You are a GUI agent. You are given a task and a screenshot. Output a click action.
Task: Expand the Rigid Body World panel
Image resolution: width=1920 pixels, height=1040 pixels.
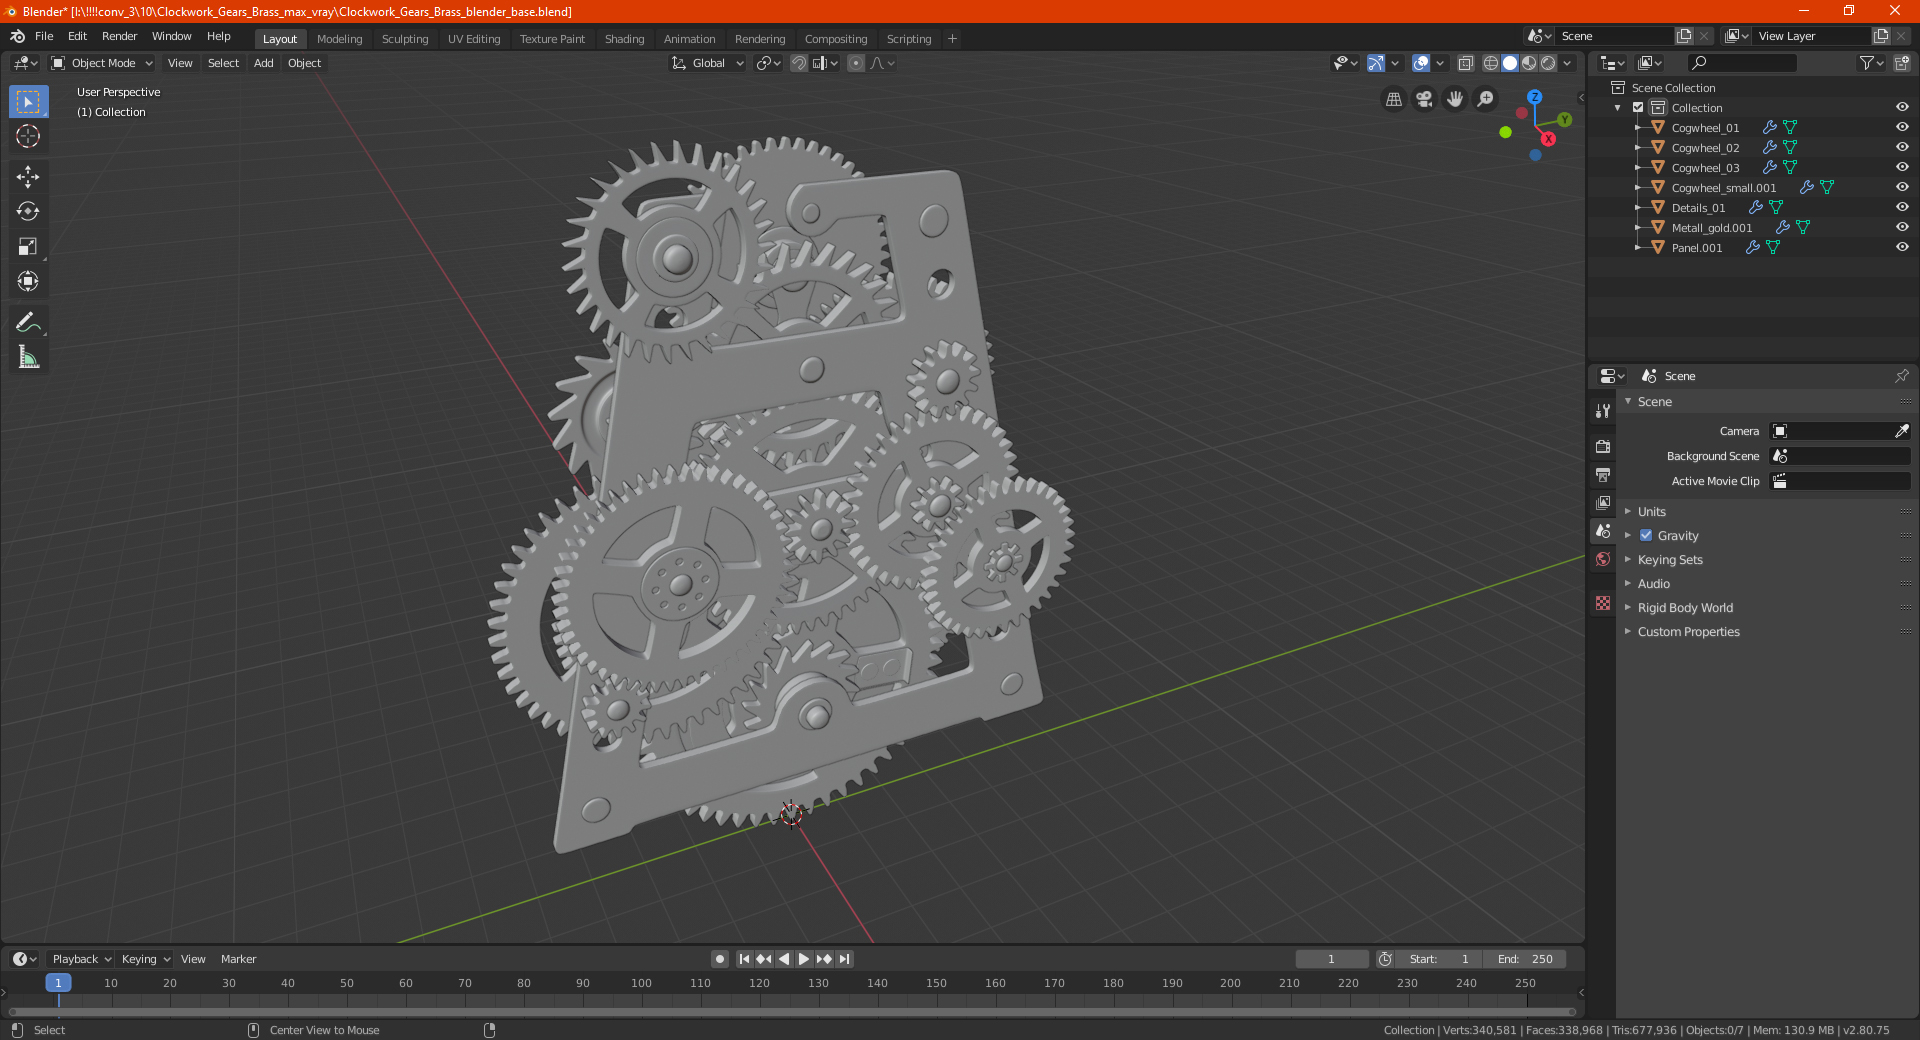[1685, 607]
